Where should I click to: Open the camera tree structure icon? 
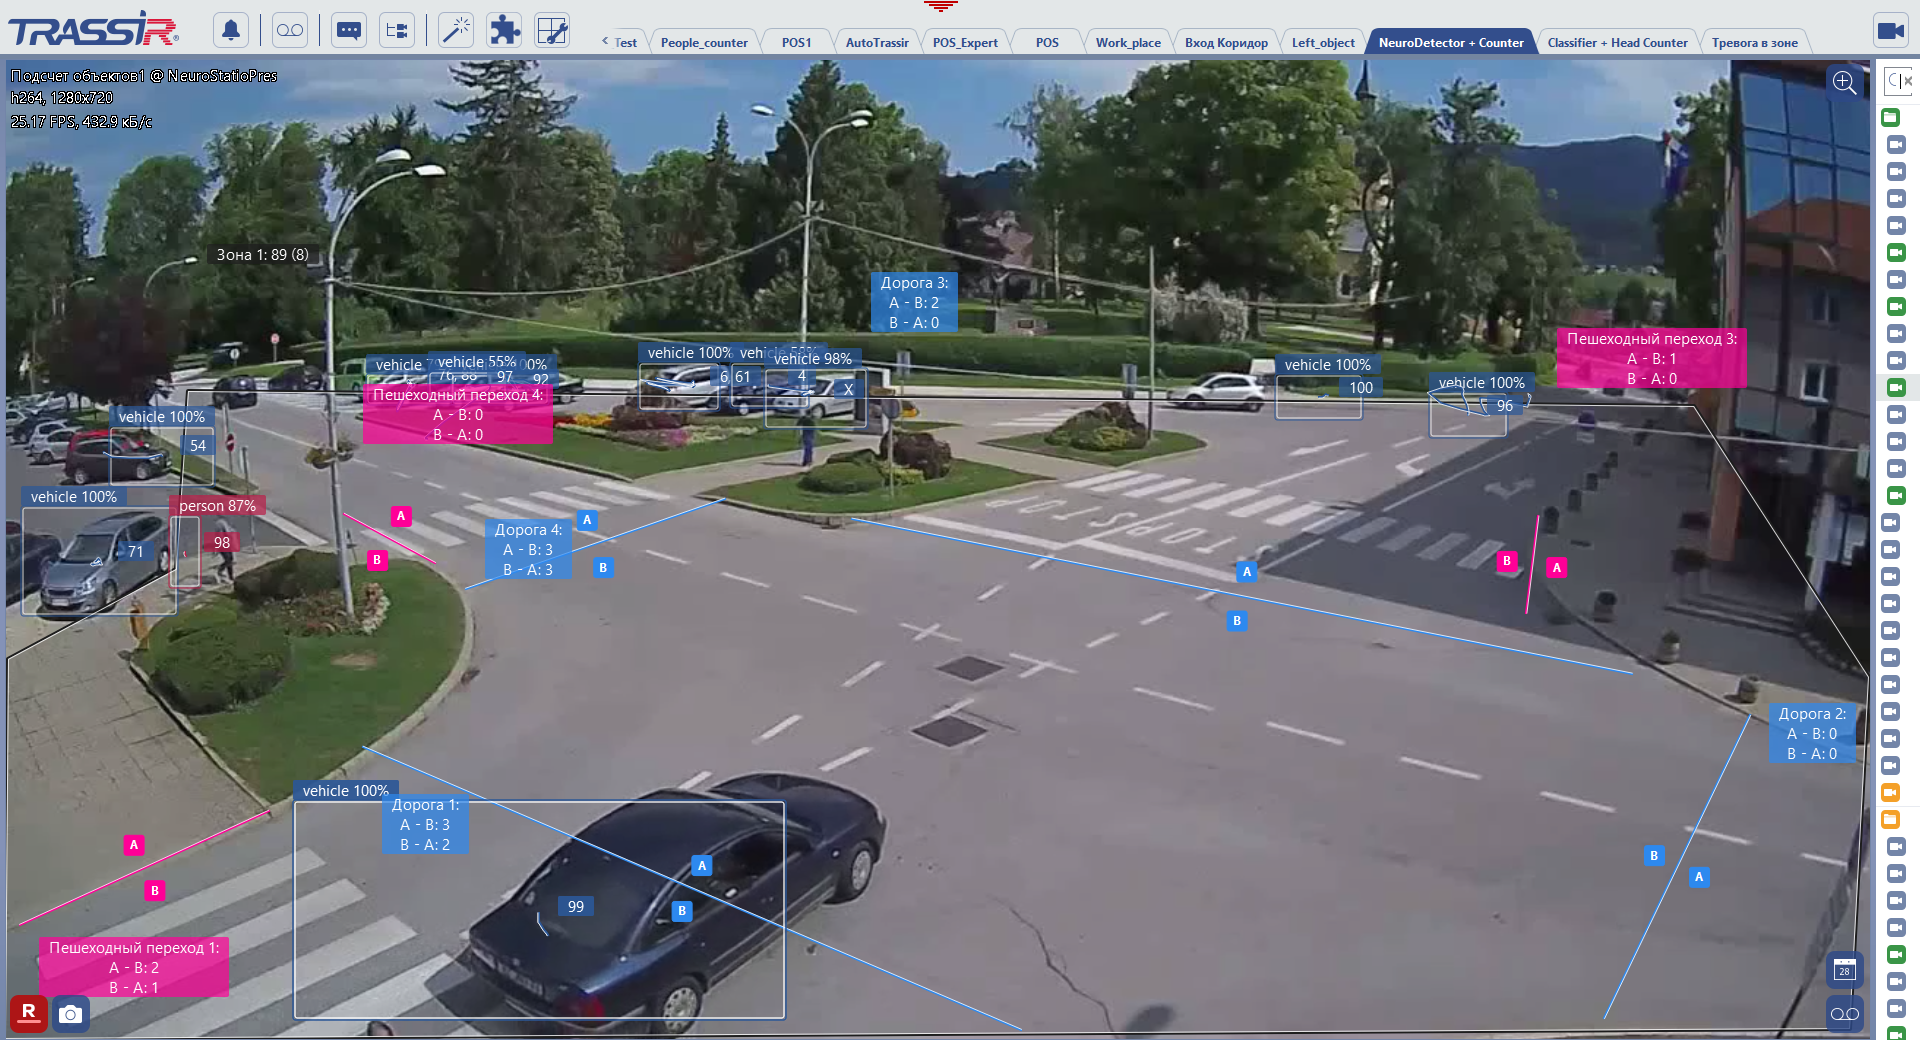397,30
